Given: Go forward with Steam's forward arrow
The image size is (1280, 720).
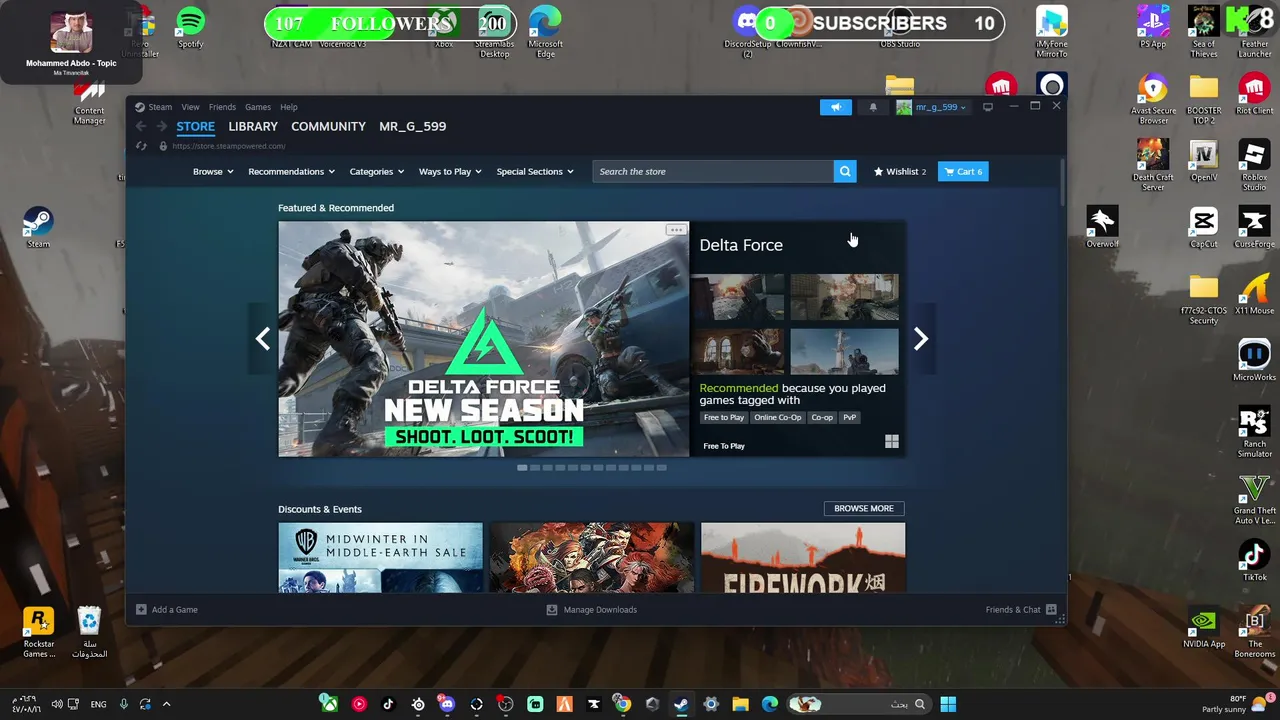Looking at the screenshot, I should tap(161, 126).
